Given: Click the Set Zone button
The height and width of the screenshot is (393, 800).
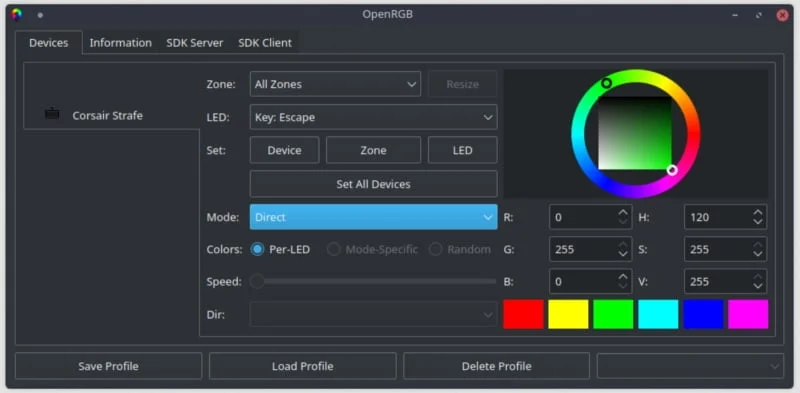Looking at the screenshot, I should pyautogui.click(x=373, y=151).
